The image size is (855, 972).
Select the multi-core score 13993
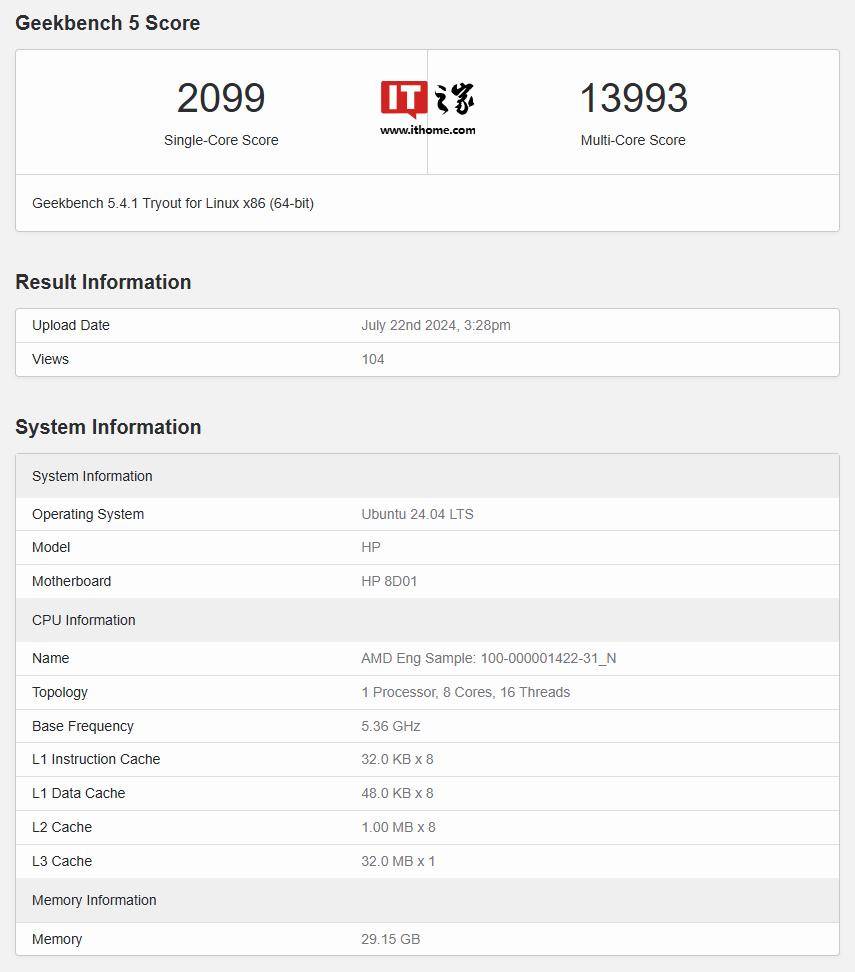point(634,98)
